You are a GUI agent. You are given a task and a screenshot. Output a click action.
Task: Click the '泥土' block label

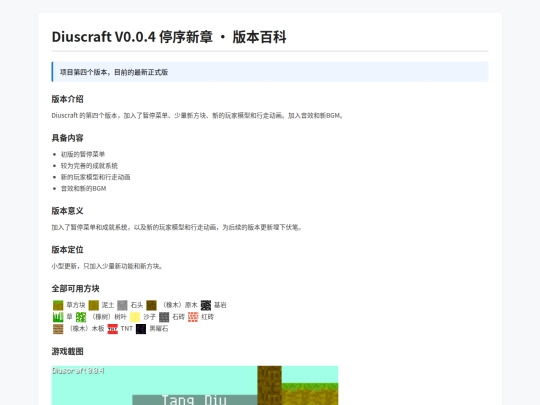[108, 305]
